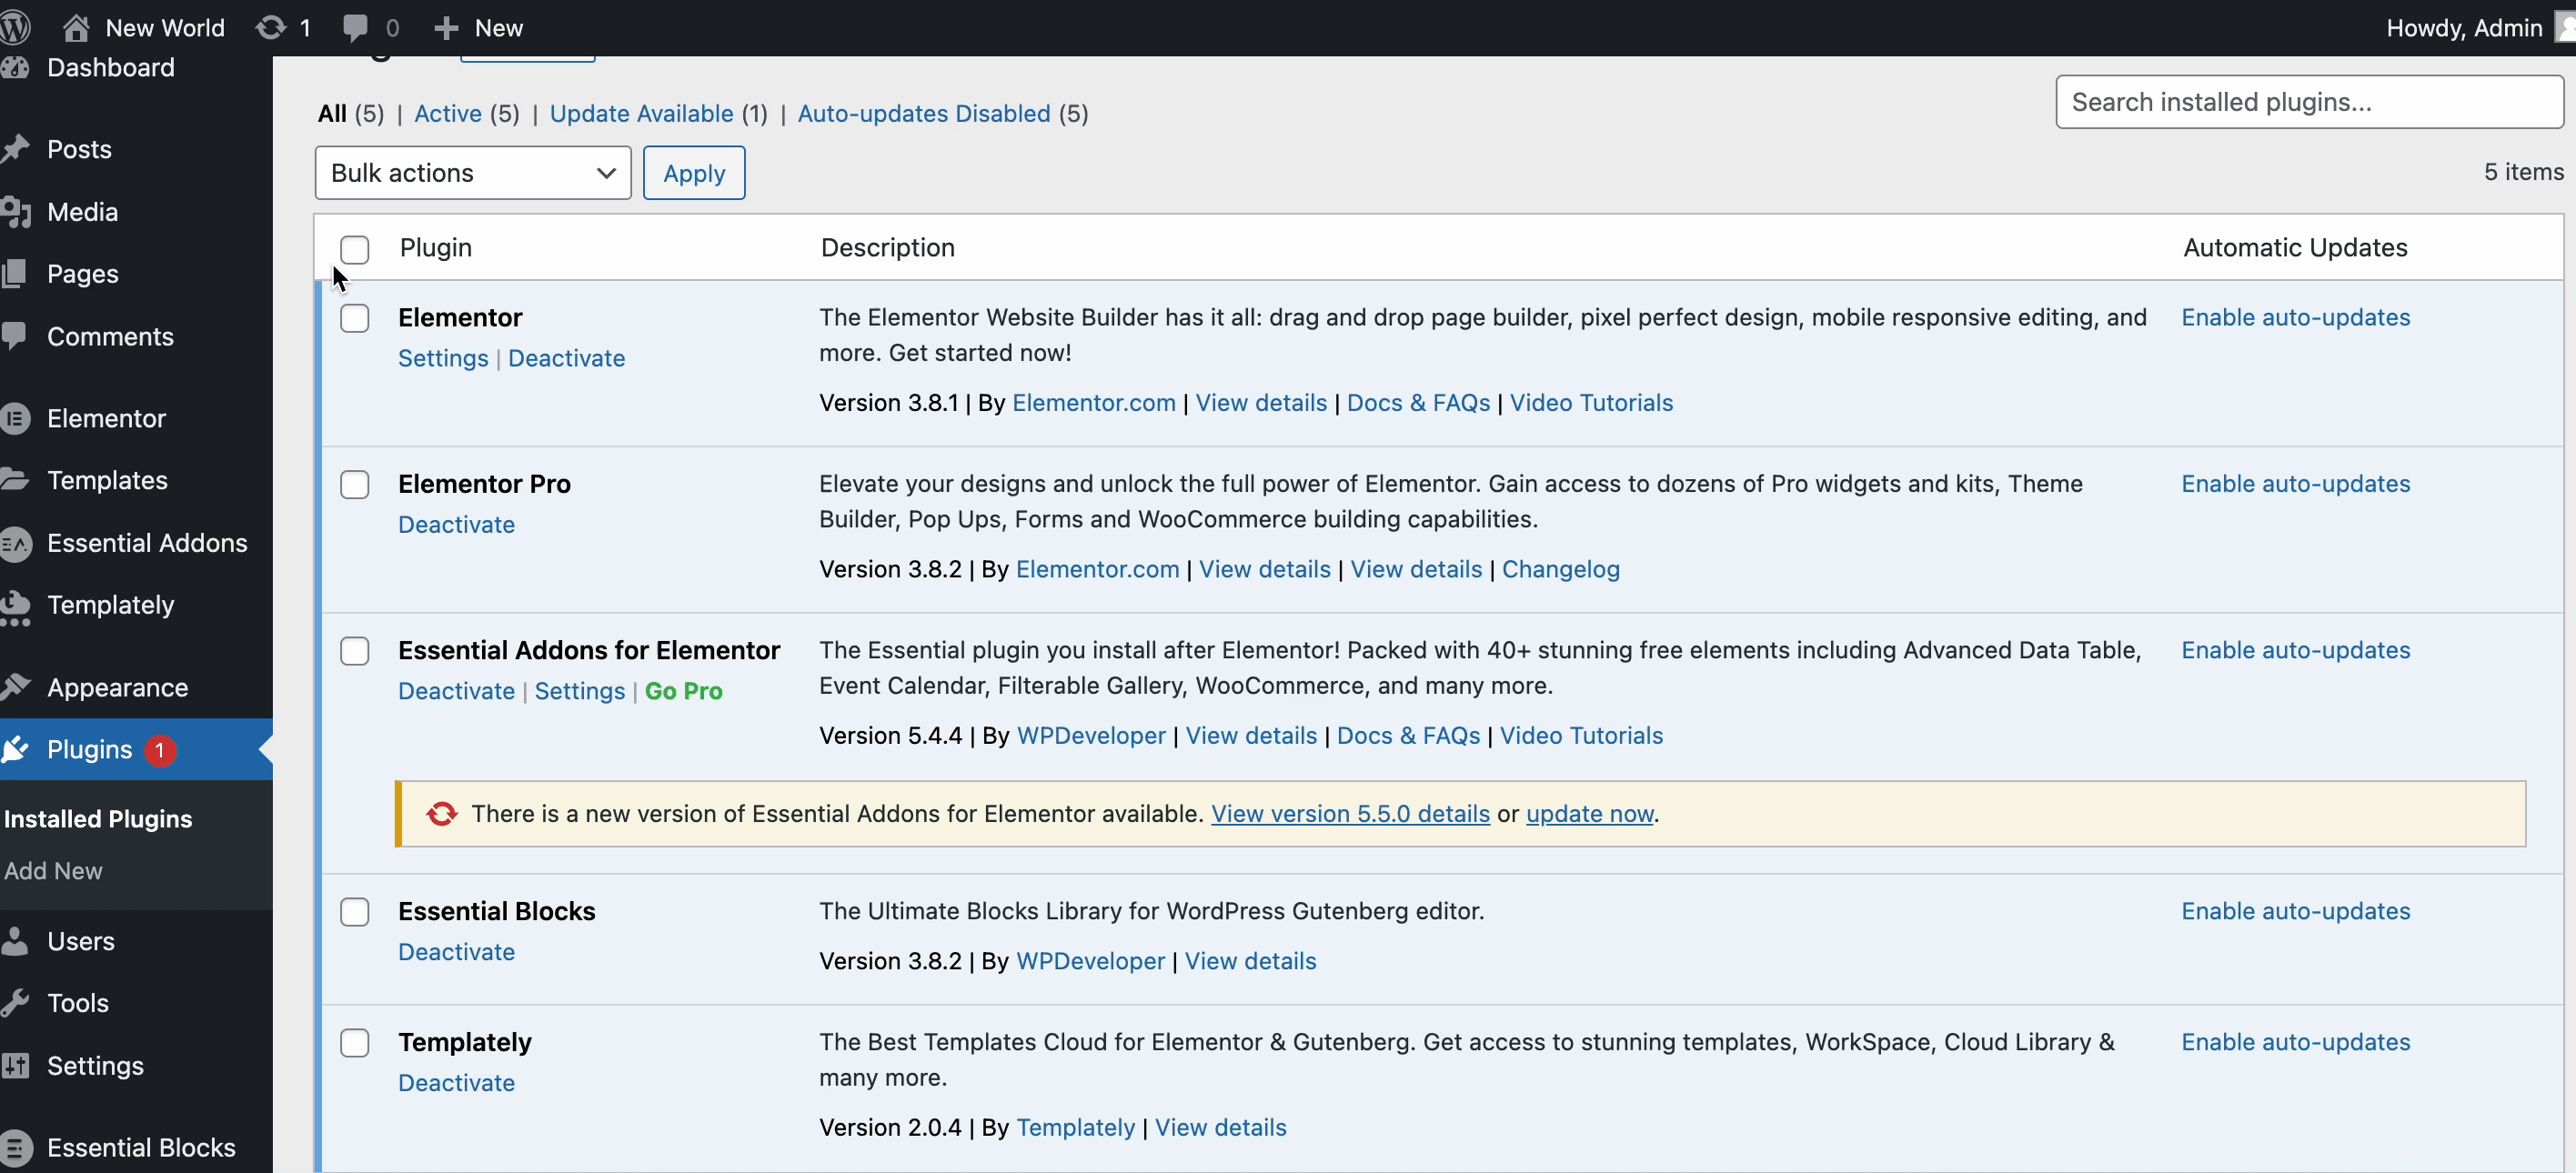Click the Tools wrench icon in sidebar

coord(15,1002)
